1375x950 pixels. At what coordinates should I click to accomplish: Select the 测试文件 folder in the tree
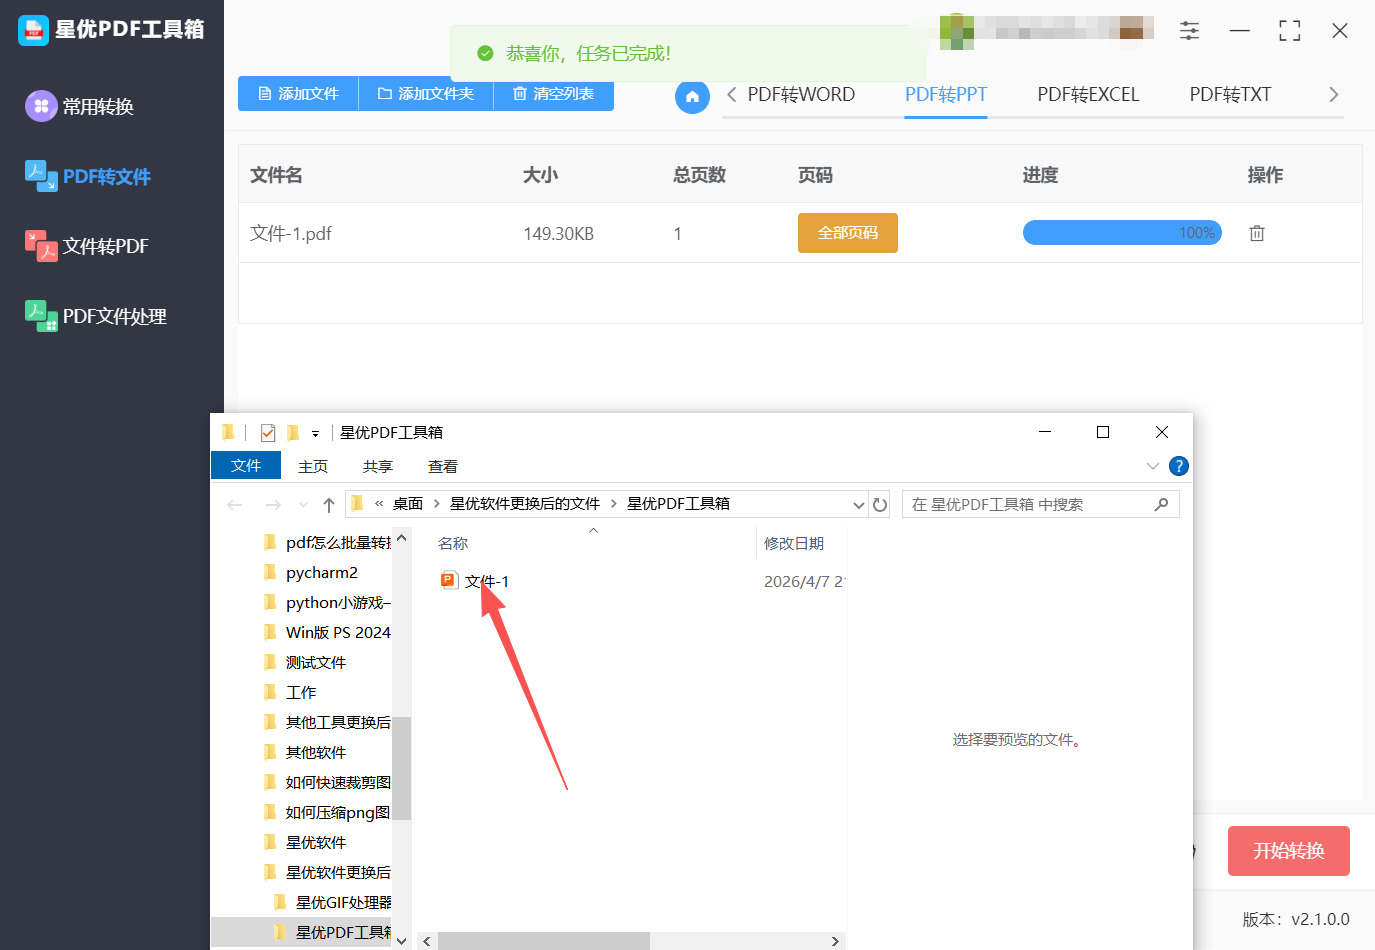316,662
